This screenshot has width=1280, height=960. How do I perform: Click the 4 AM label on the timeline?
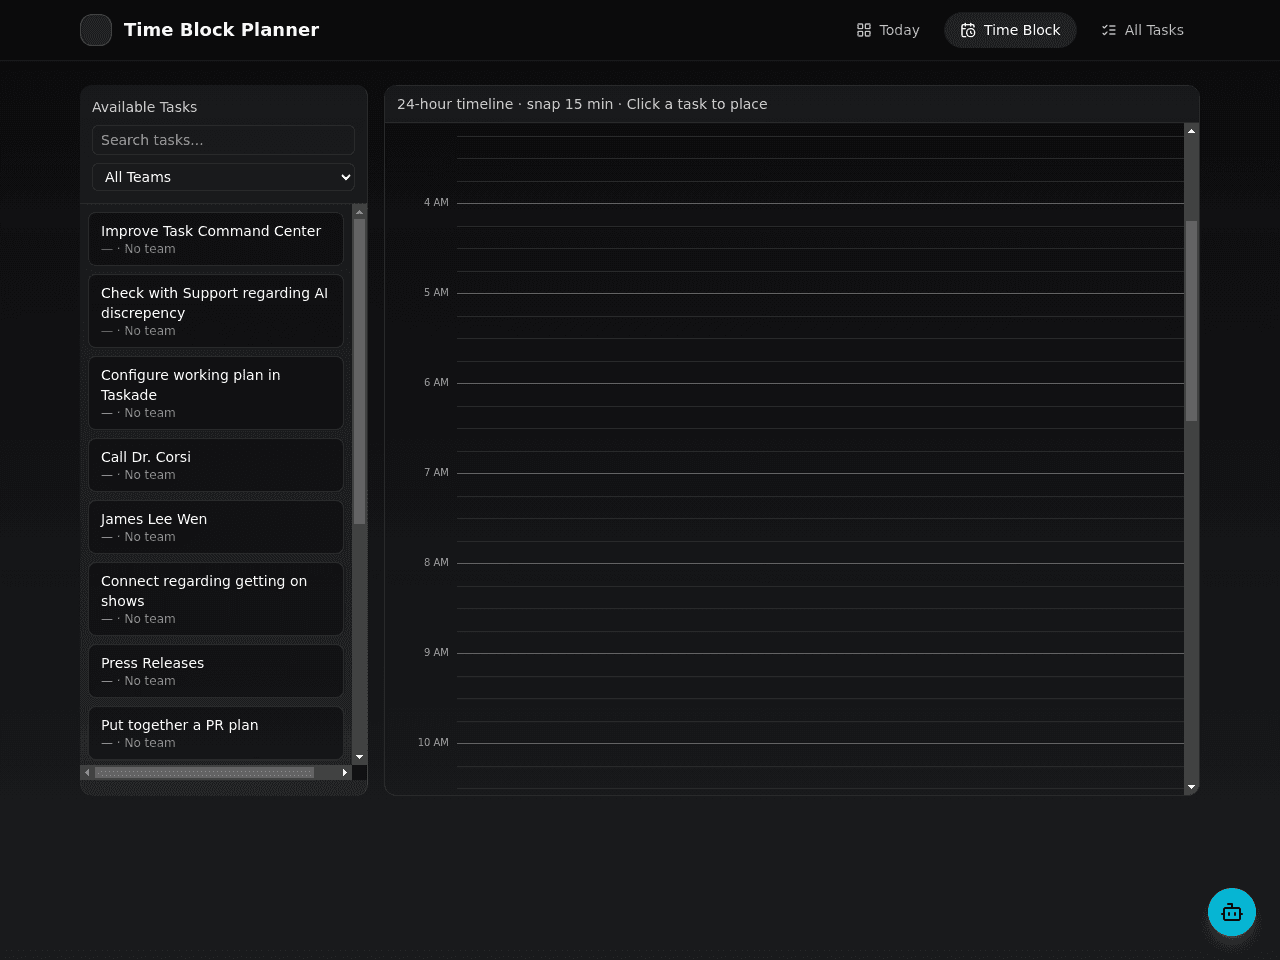tap(436, 203)
